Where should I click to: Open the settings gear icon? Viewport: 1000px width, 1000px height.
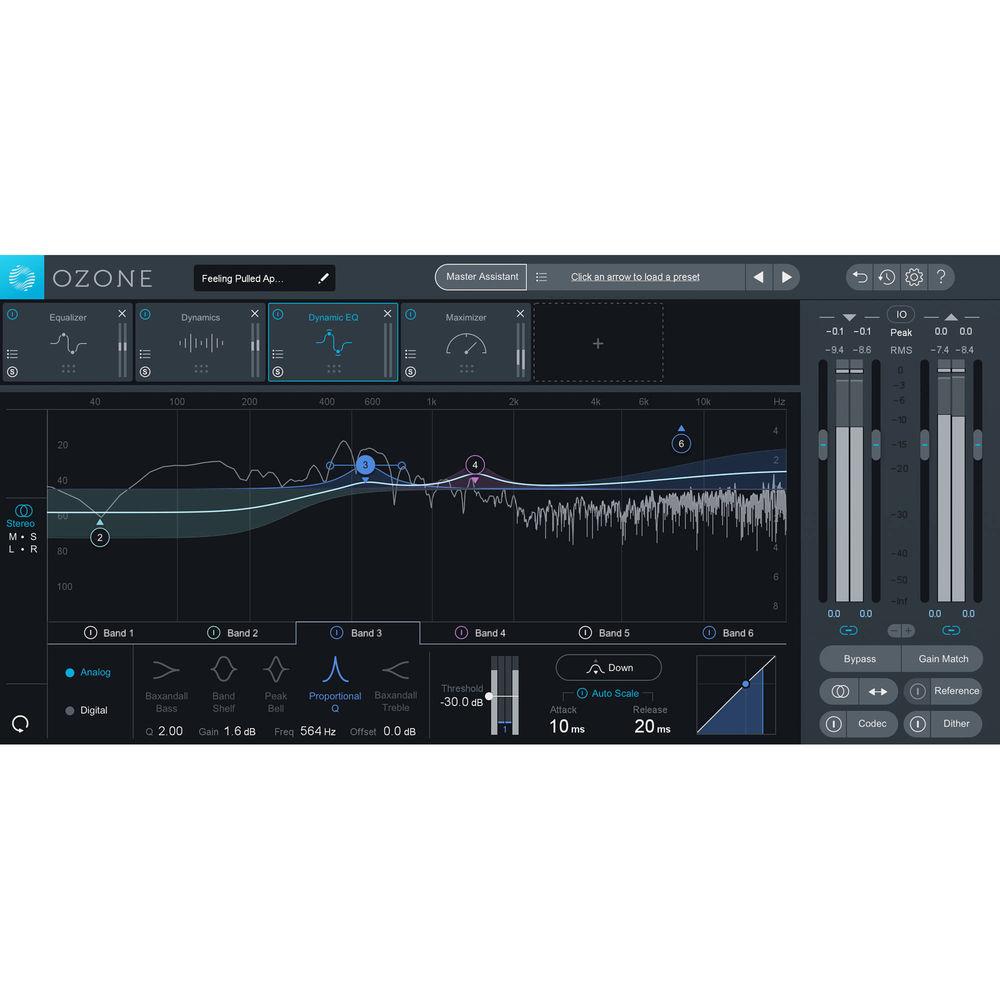pyautogui.click(x=913, y=277)
